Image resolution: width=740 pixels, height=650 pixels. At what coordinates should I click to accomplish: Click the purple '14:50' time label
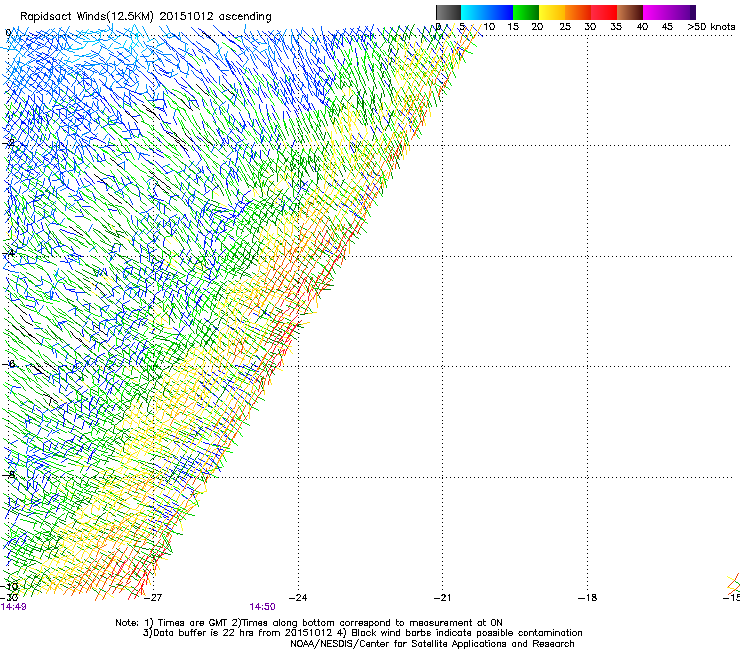(262, 607)
